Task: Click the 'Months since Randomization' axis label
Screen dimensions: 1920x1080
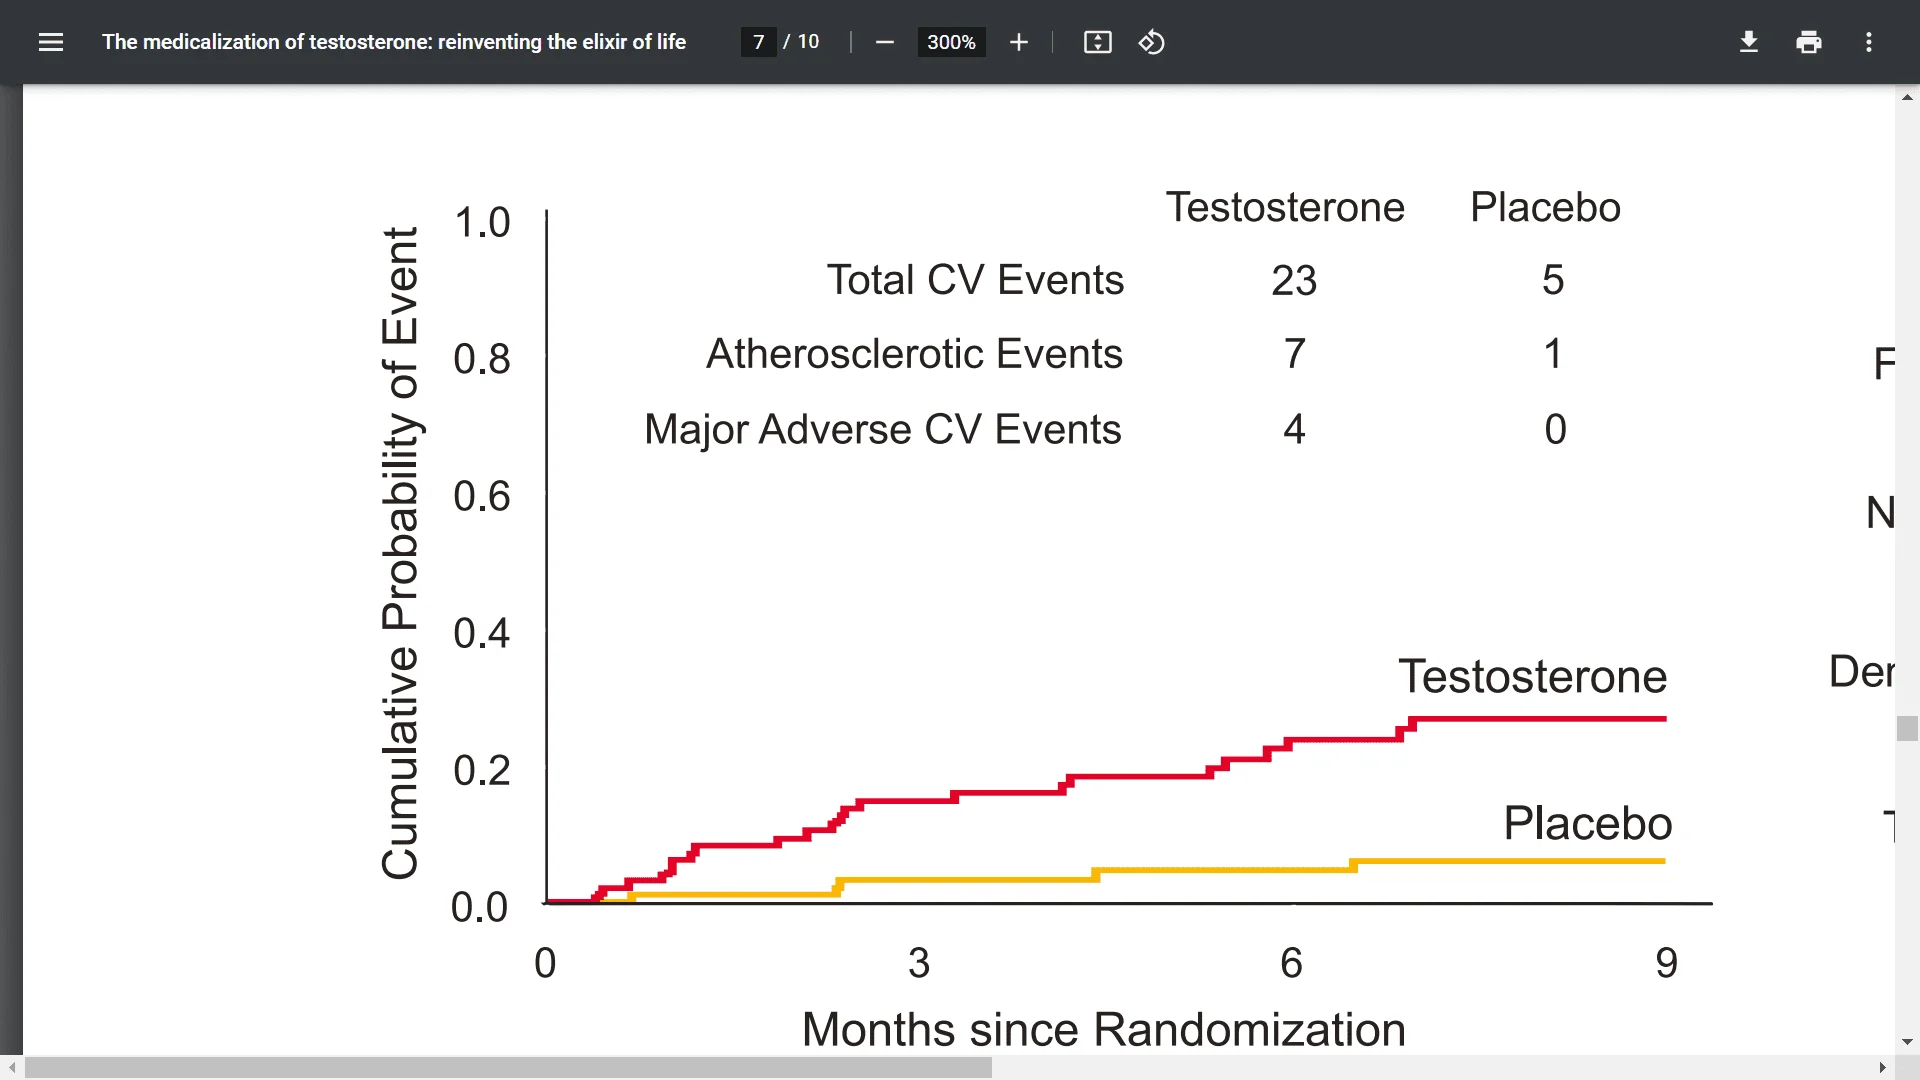Action: (x=1103, y=1030)
